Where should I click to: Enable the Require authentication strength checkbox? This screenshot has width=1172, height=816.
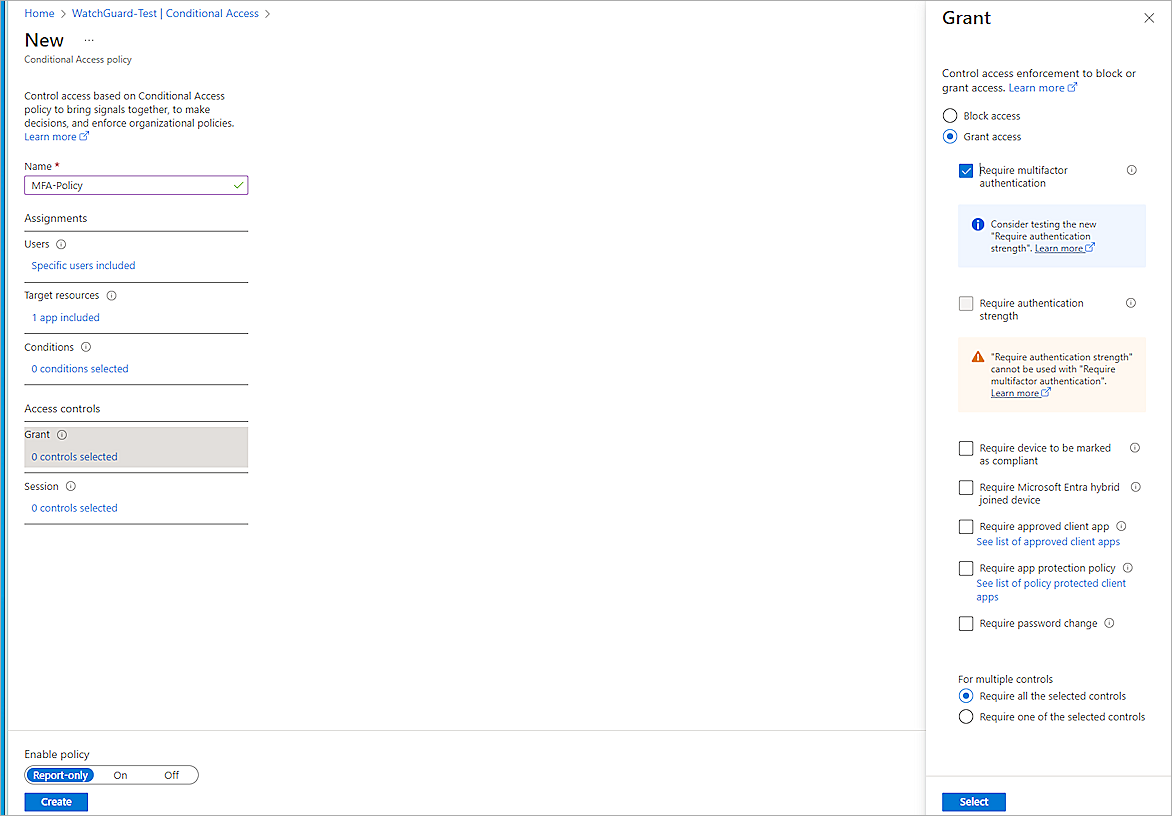[x=966, y=302]
